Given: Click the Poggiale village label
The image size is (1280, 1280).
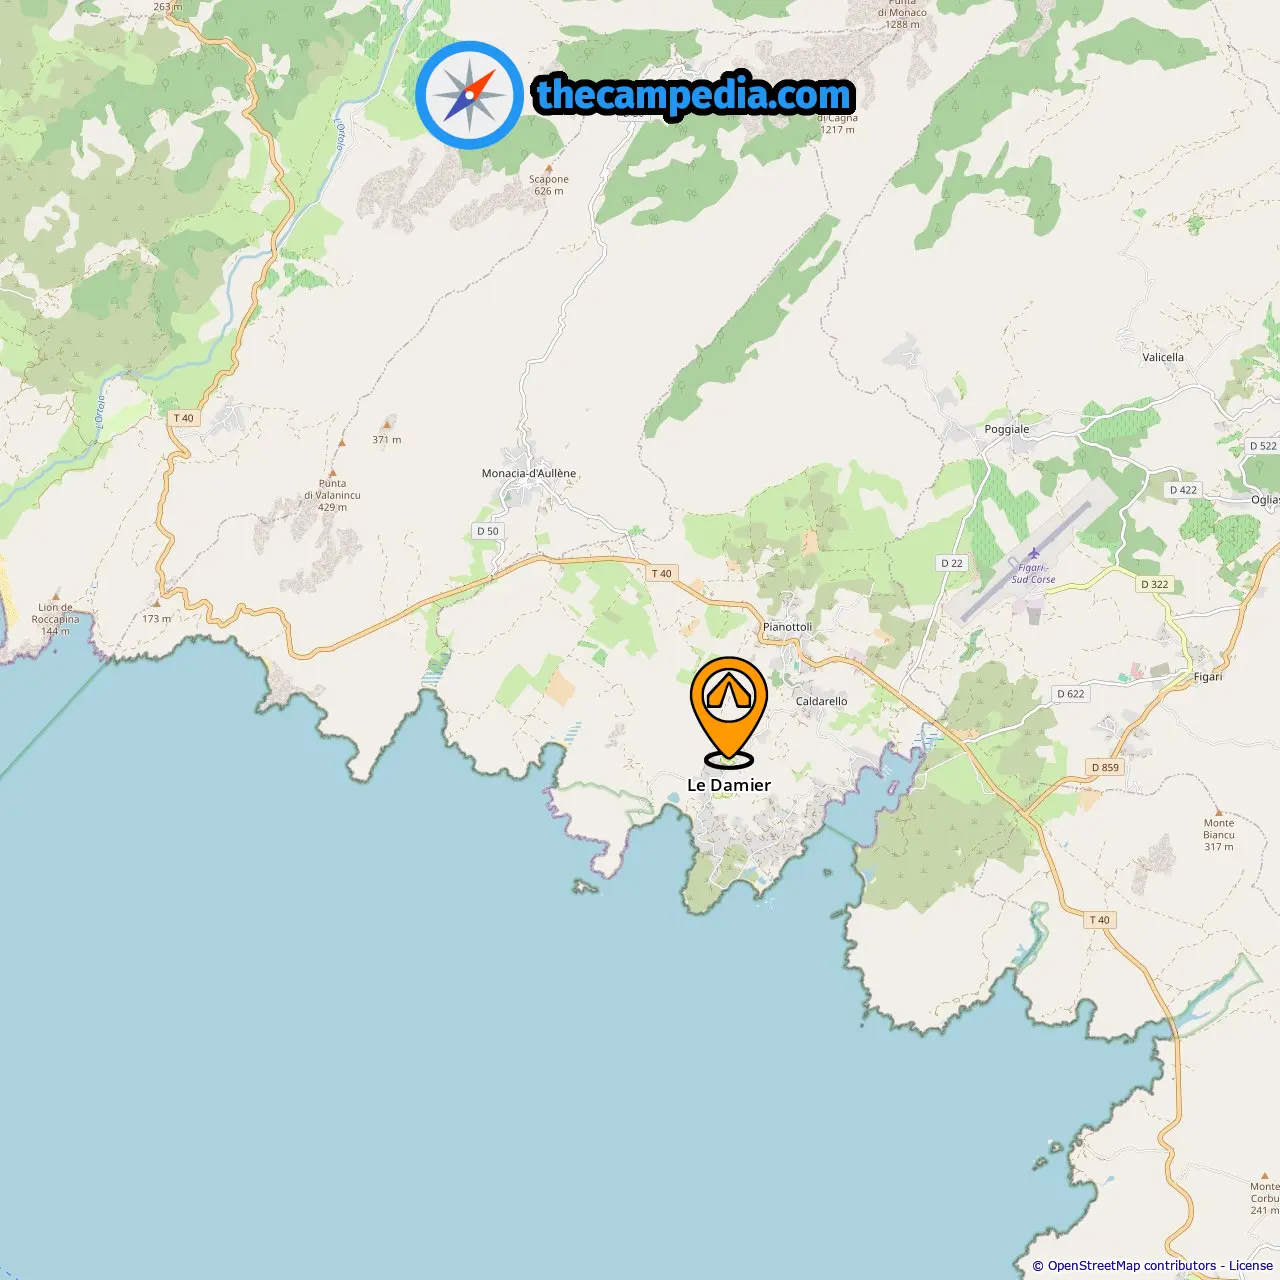Looking at the screenshot, I should (1007, 429).
